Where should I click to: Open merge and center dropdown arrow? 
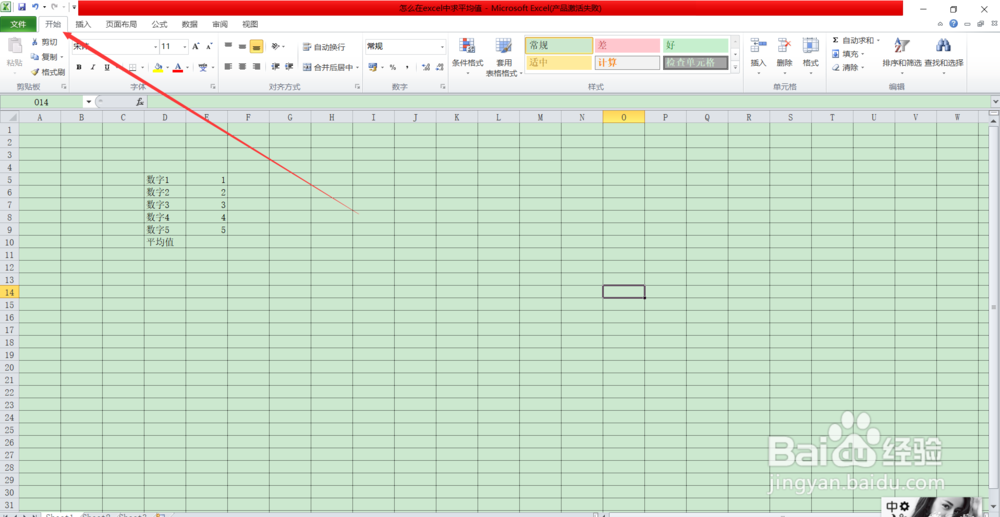coord(358,67)
